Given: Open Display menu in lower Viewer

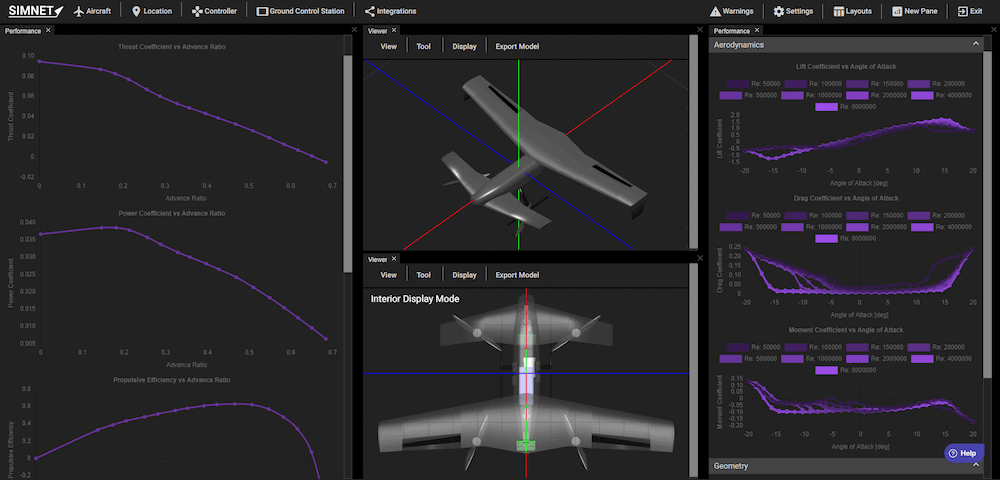Looking at the screenshot, I should point(464,275).
